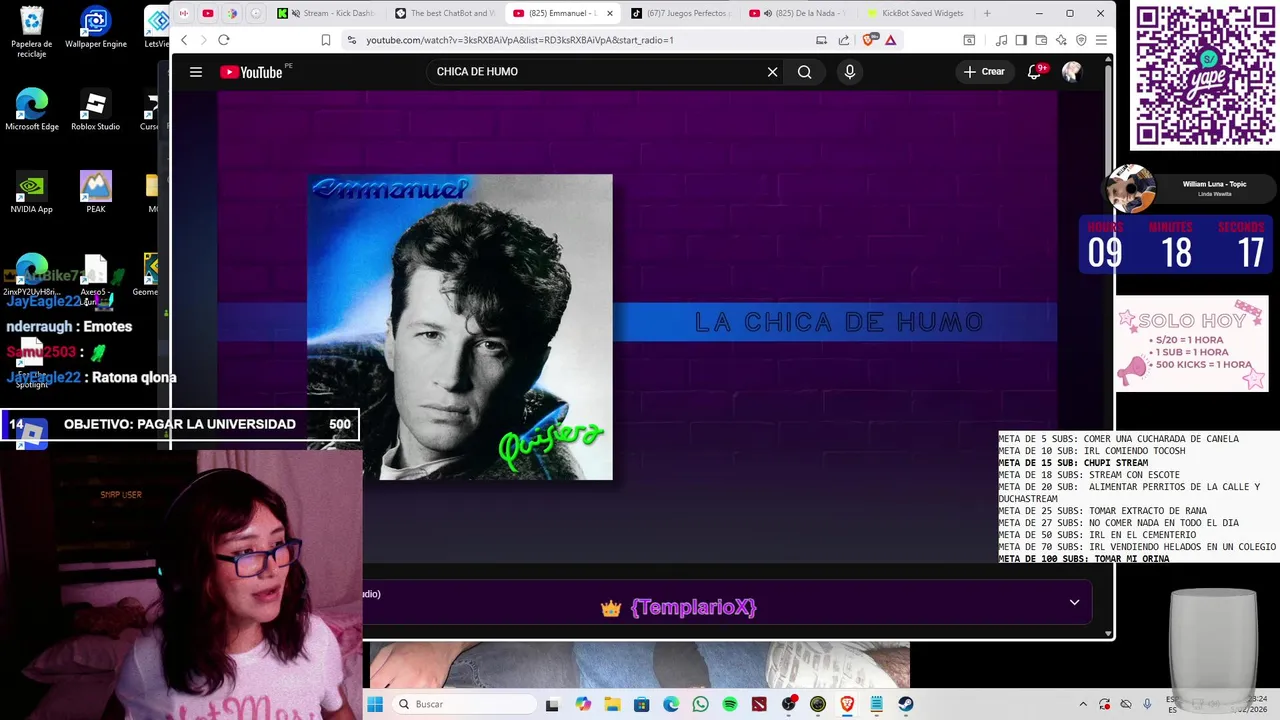
Task: Open Dota 2 from the taskbar
Action: click(759, 704)
